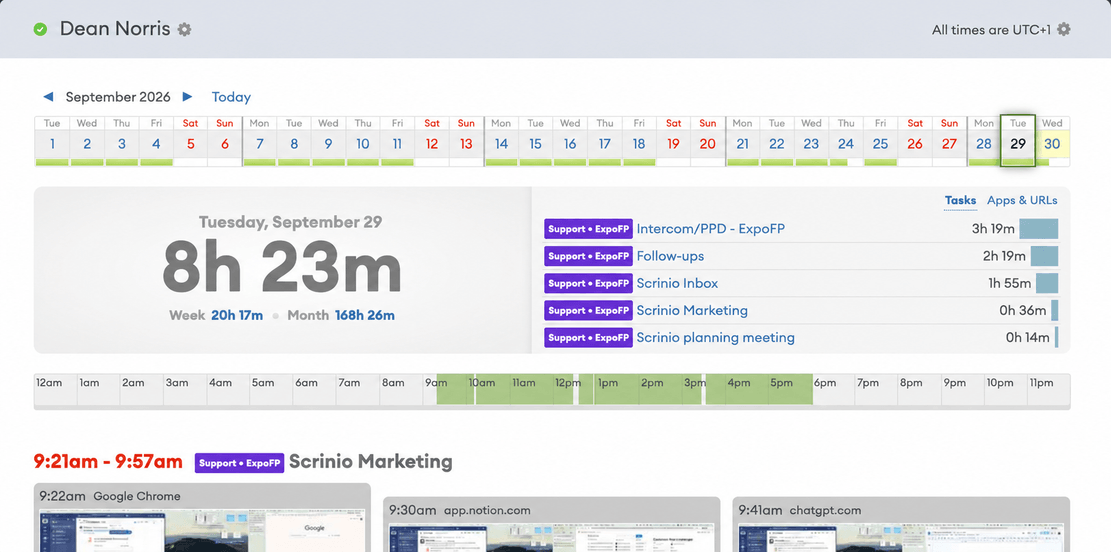Click the 9:21am - 9:57am time range
The image size is (1111, 552).
108,462
